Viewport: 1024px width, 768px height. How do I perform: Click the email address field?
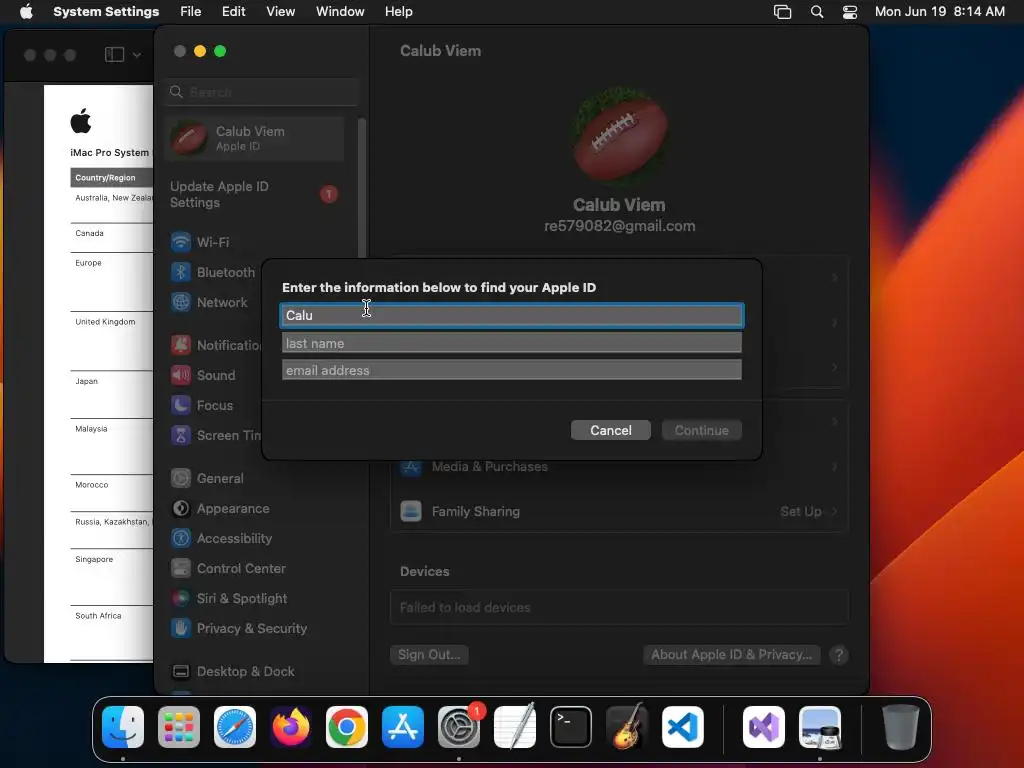[x=511, y=370]
